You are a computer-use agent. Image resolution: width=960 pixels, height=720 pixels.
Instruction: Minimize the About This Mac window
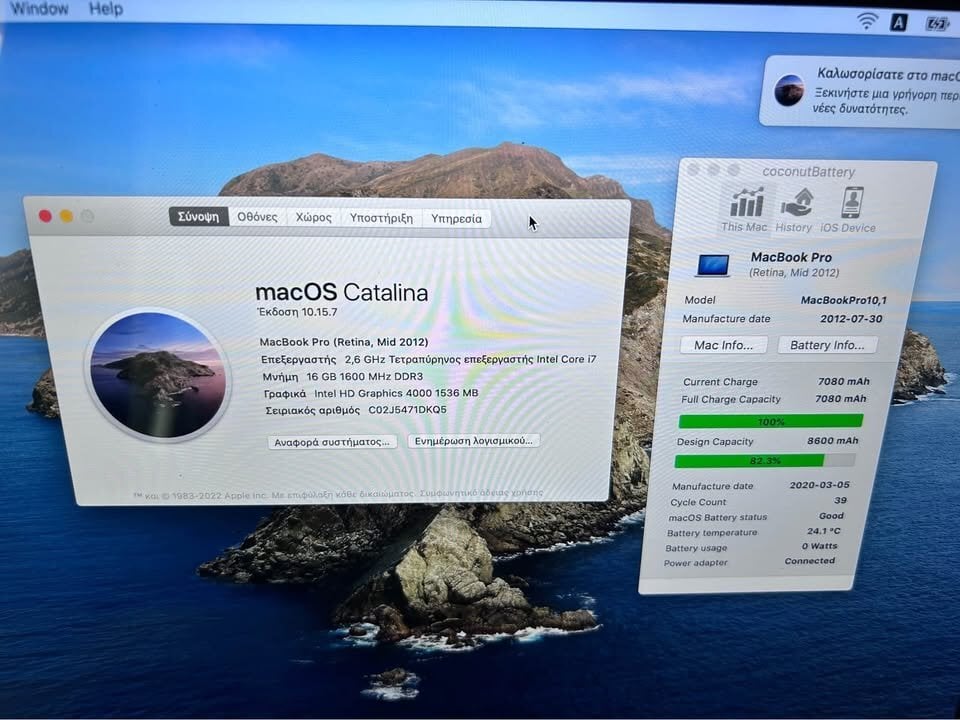[66, 216]
